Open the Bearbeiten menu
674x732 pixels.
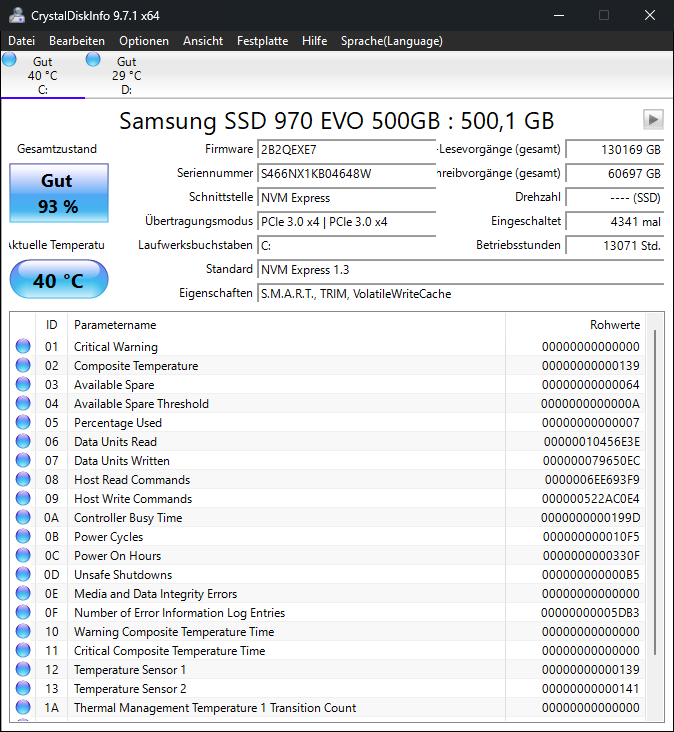tap(77, 41)
